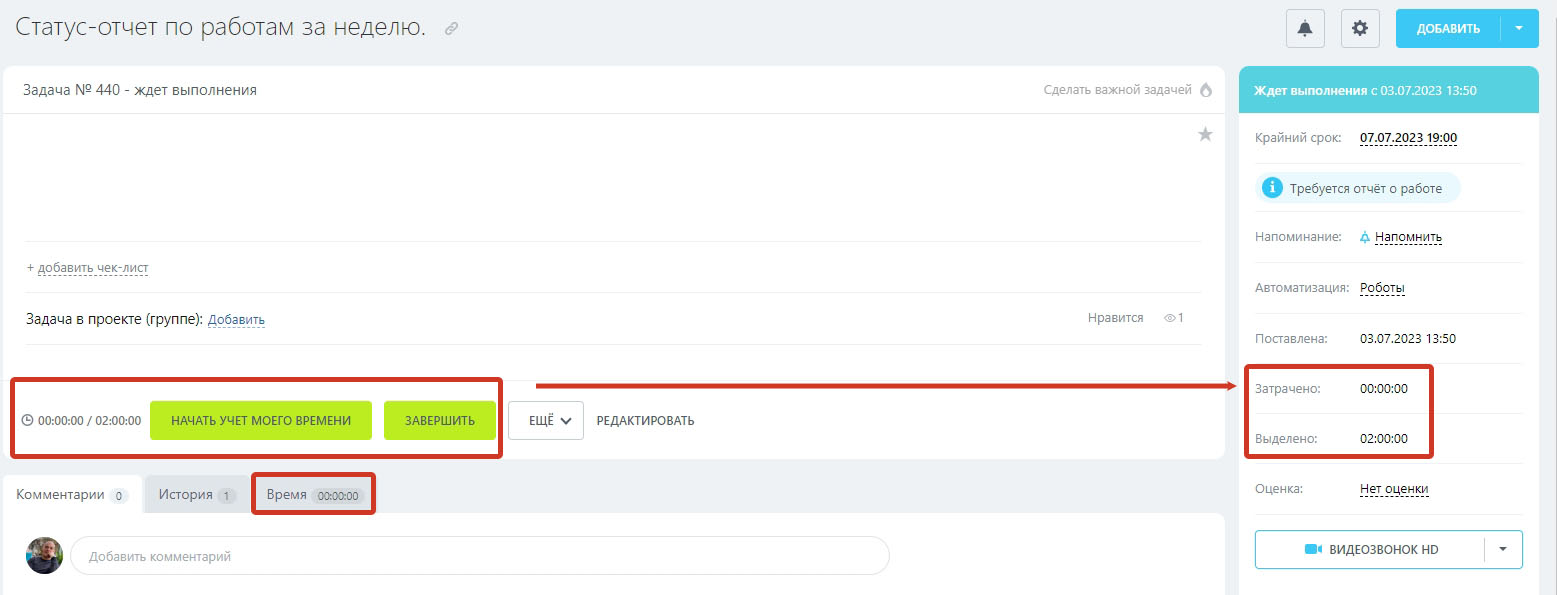Image resolution: width=1557 pixels, height=595 pixels.
Task: Click the timer clock icon
Action: tap(27, 420)
